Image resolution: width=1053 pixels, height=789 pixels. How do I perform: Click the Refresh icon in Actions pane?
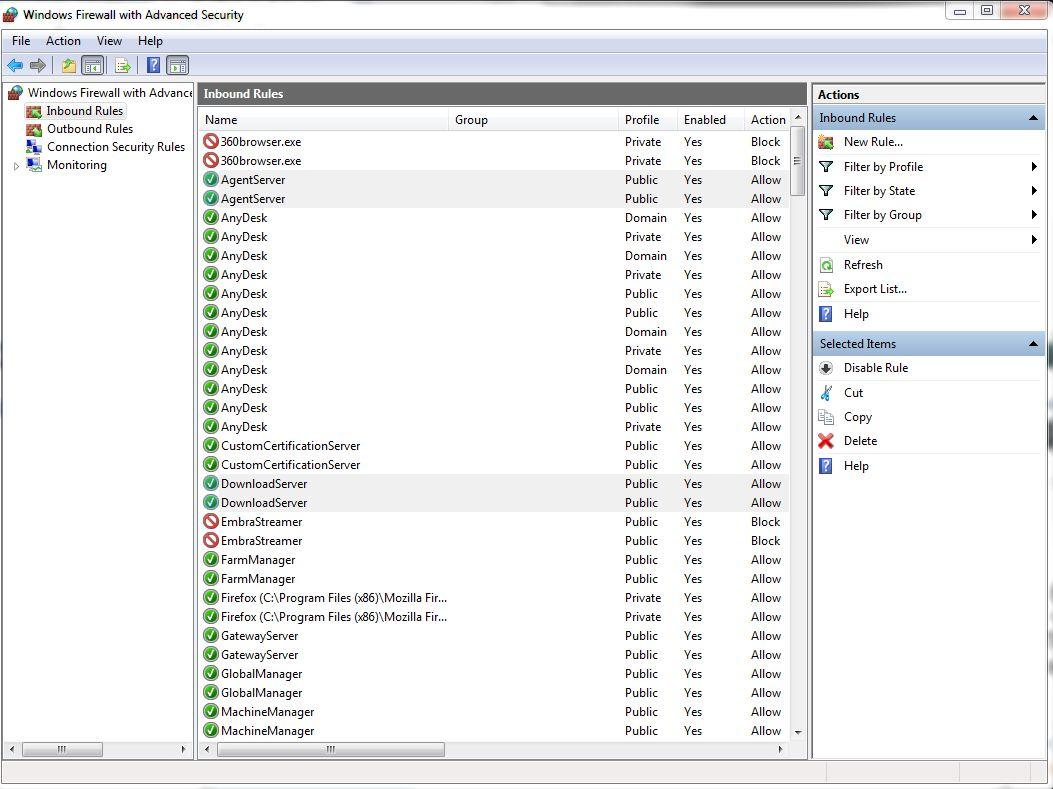click(826, 265)
